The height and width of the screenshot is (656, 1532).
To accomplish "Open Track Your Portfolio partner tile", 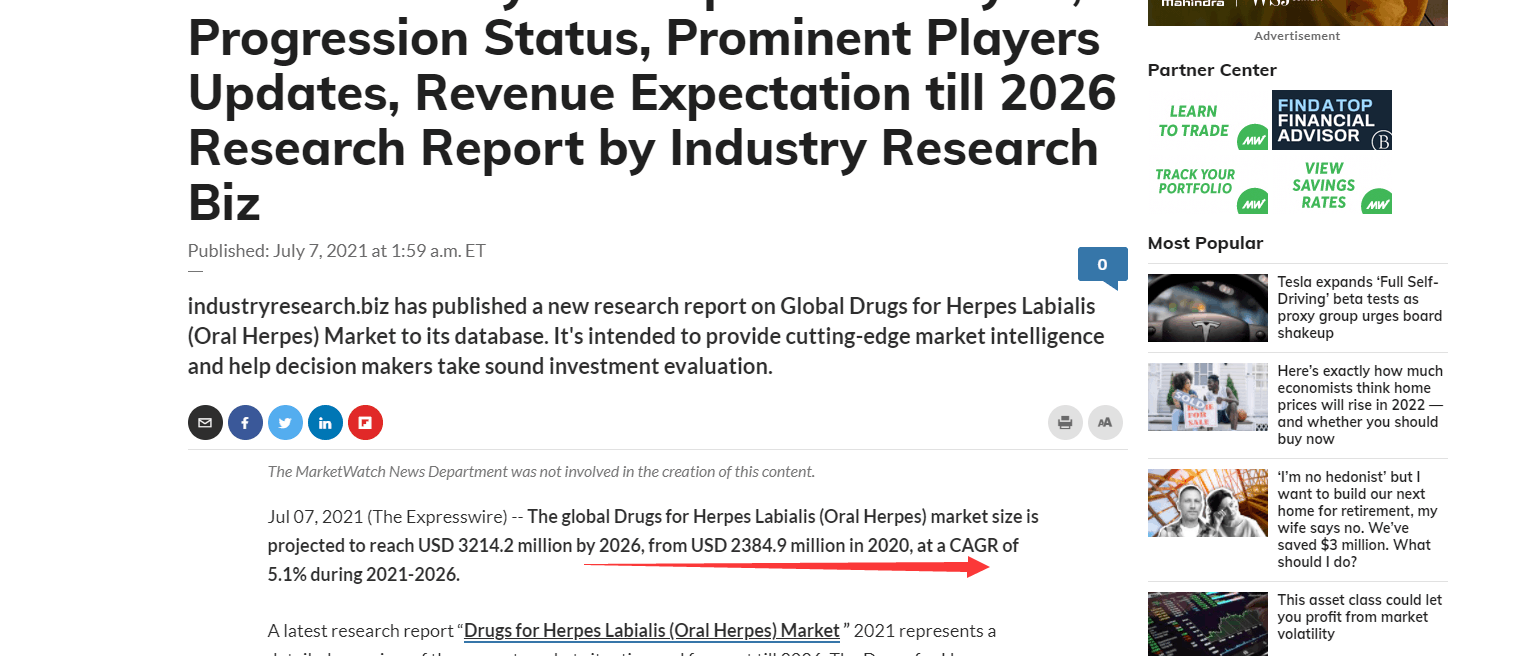I will 1209,186.
